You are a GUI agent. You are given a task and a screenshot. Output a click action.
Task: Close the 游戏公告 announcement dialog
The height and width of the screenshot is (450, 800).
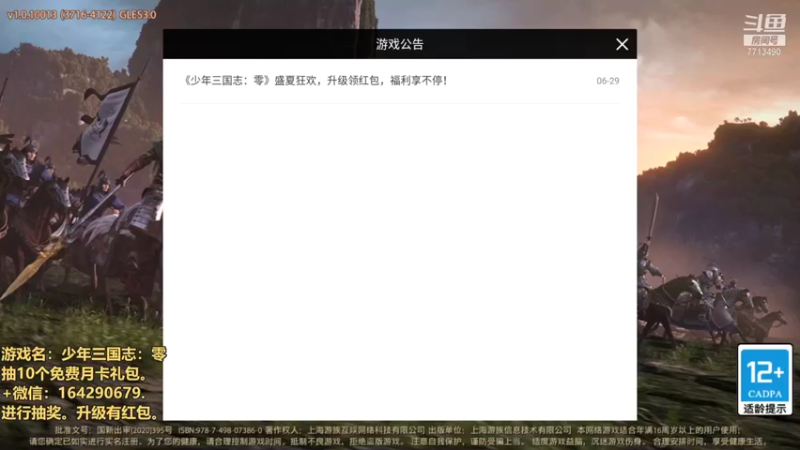click(621, 44)
